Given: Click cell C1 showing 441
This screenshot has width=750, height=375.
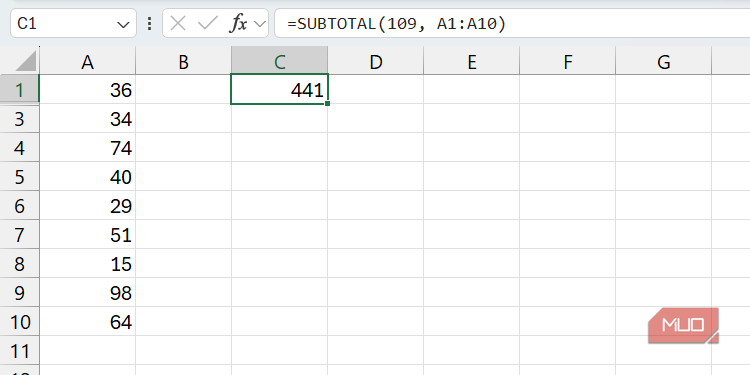Looking at the screenshot, I should pyautogui.click(x=279, y=89).
